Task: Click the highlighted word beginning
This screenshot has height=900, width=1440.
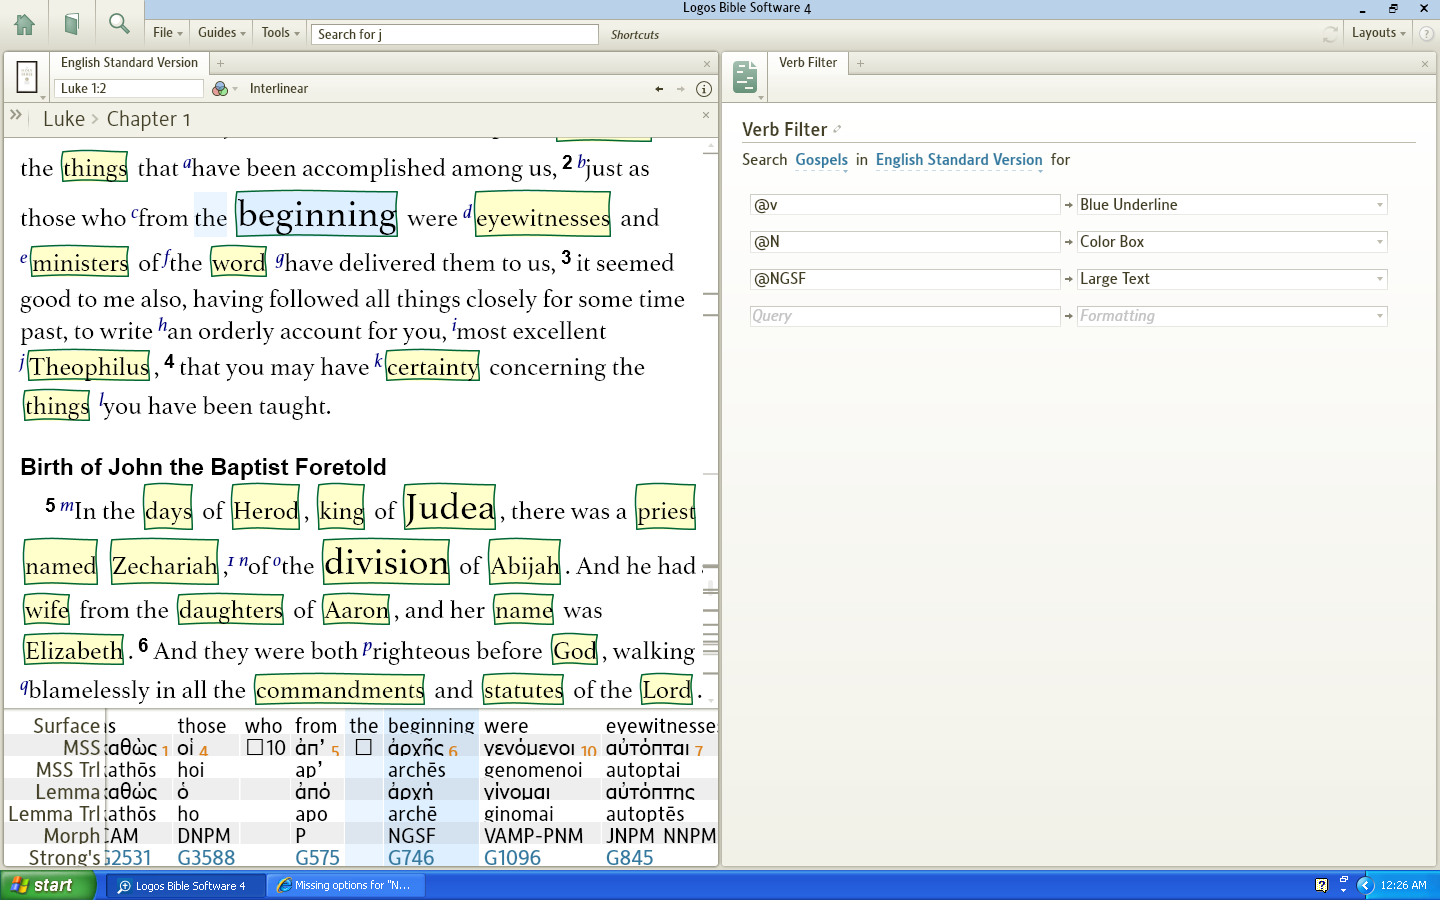Action: pos(317,214)
